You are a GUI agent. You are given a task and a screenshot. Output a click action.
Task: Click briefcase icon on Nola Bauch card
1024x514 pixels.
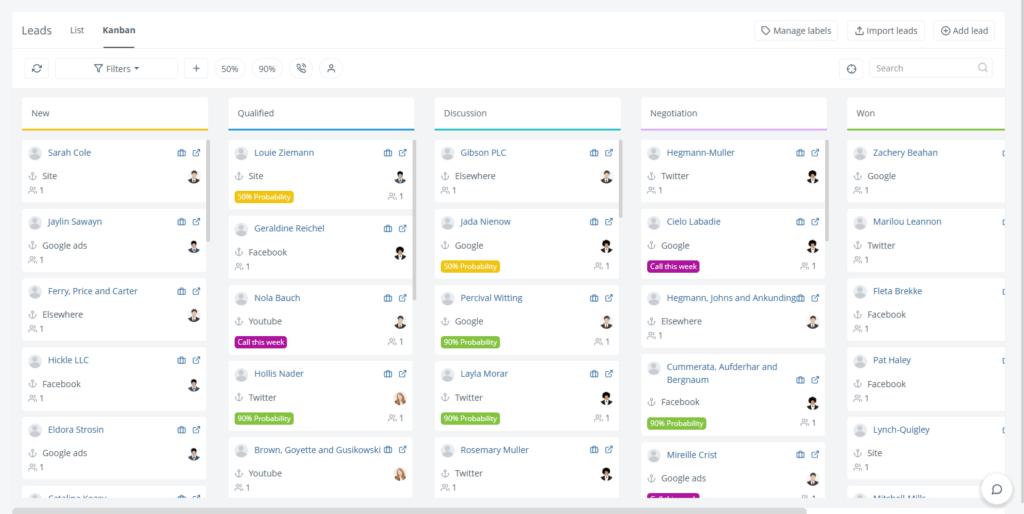(388, 298)
